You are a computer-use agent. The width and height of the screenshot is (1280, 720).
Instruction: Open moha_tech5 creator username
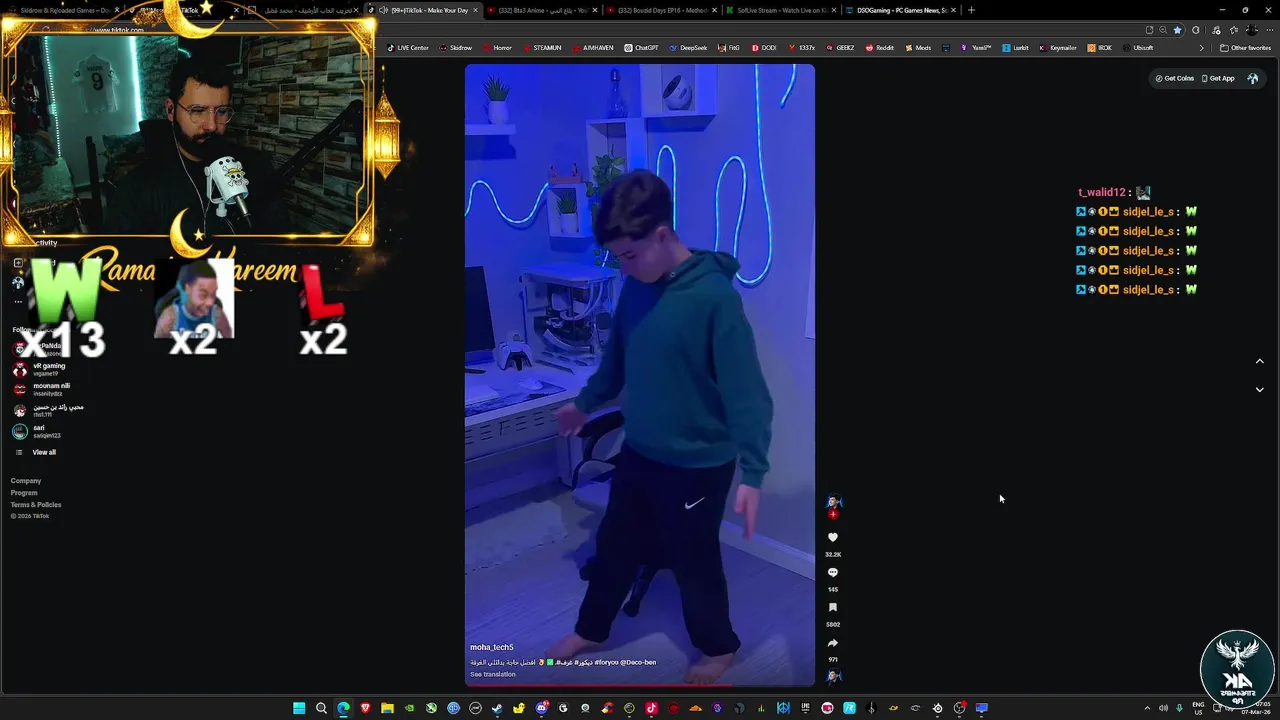pos(492,647)
